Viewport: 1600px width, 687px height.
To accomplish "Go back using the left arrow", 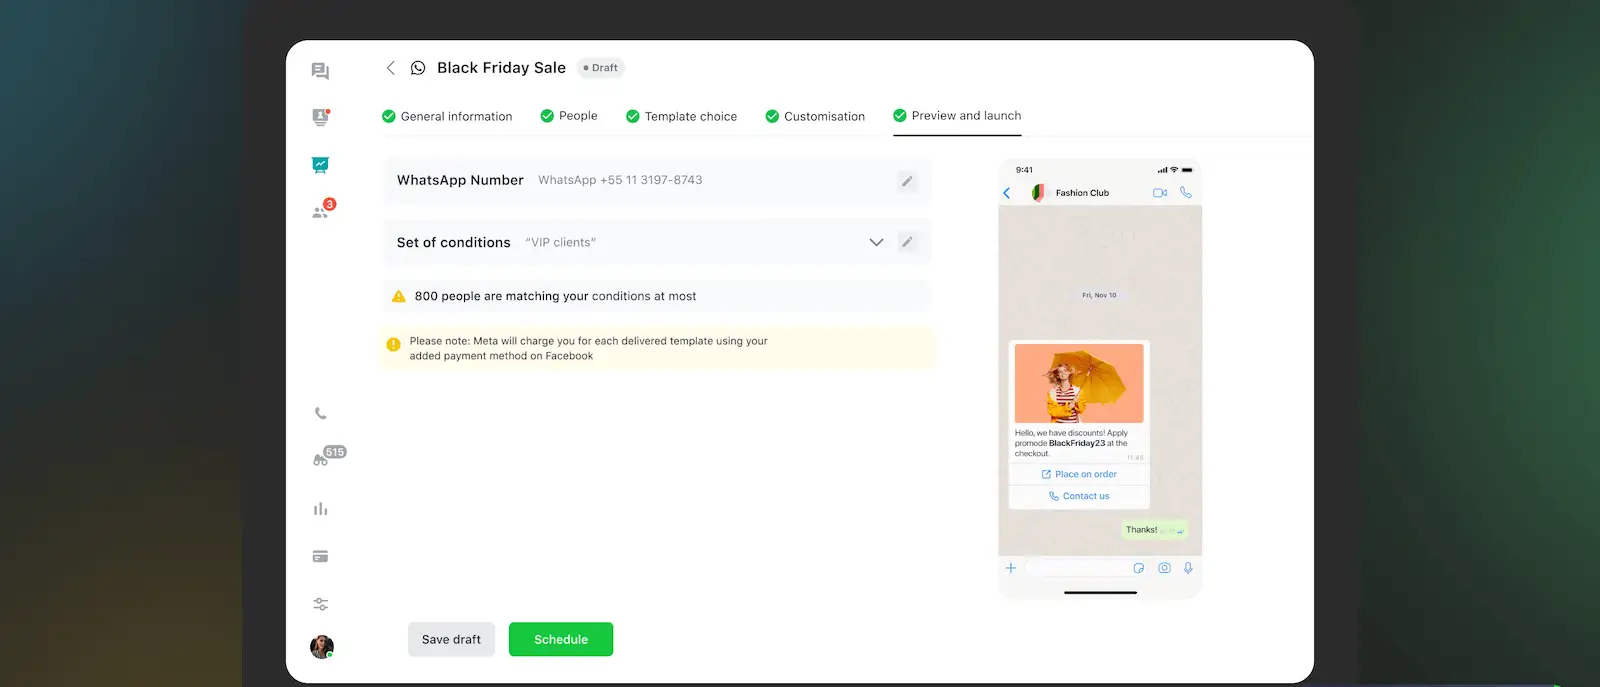I will tap(391, 68).
